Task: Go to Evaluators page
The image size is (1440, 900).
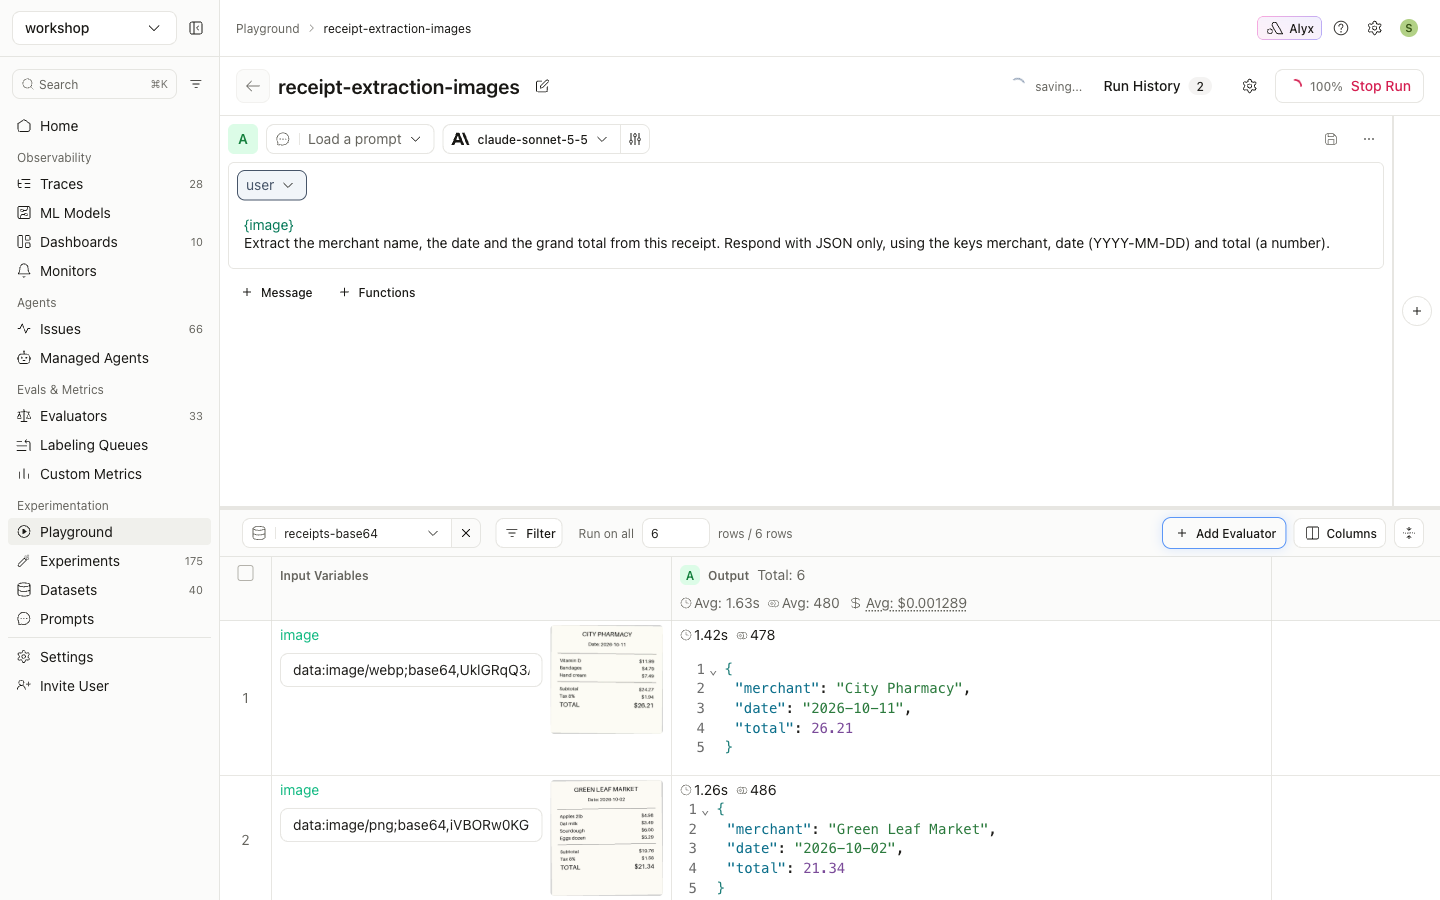Action: point(110,416)
